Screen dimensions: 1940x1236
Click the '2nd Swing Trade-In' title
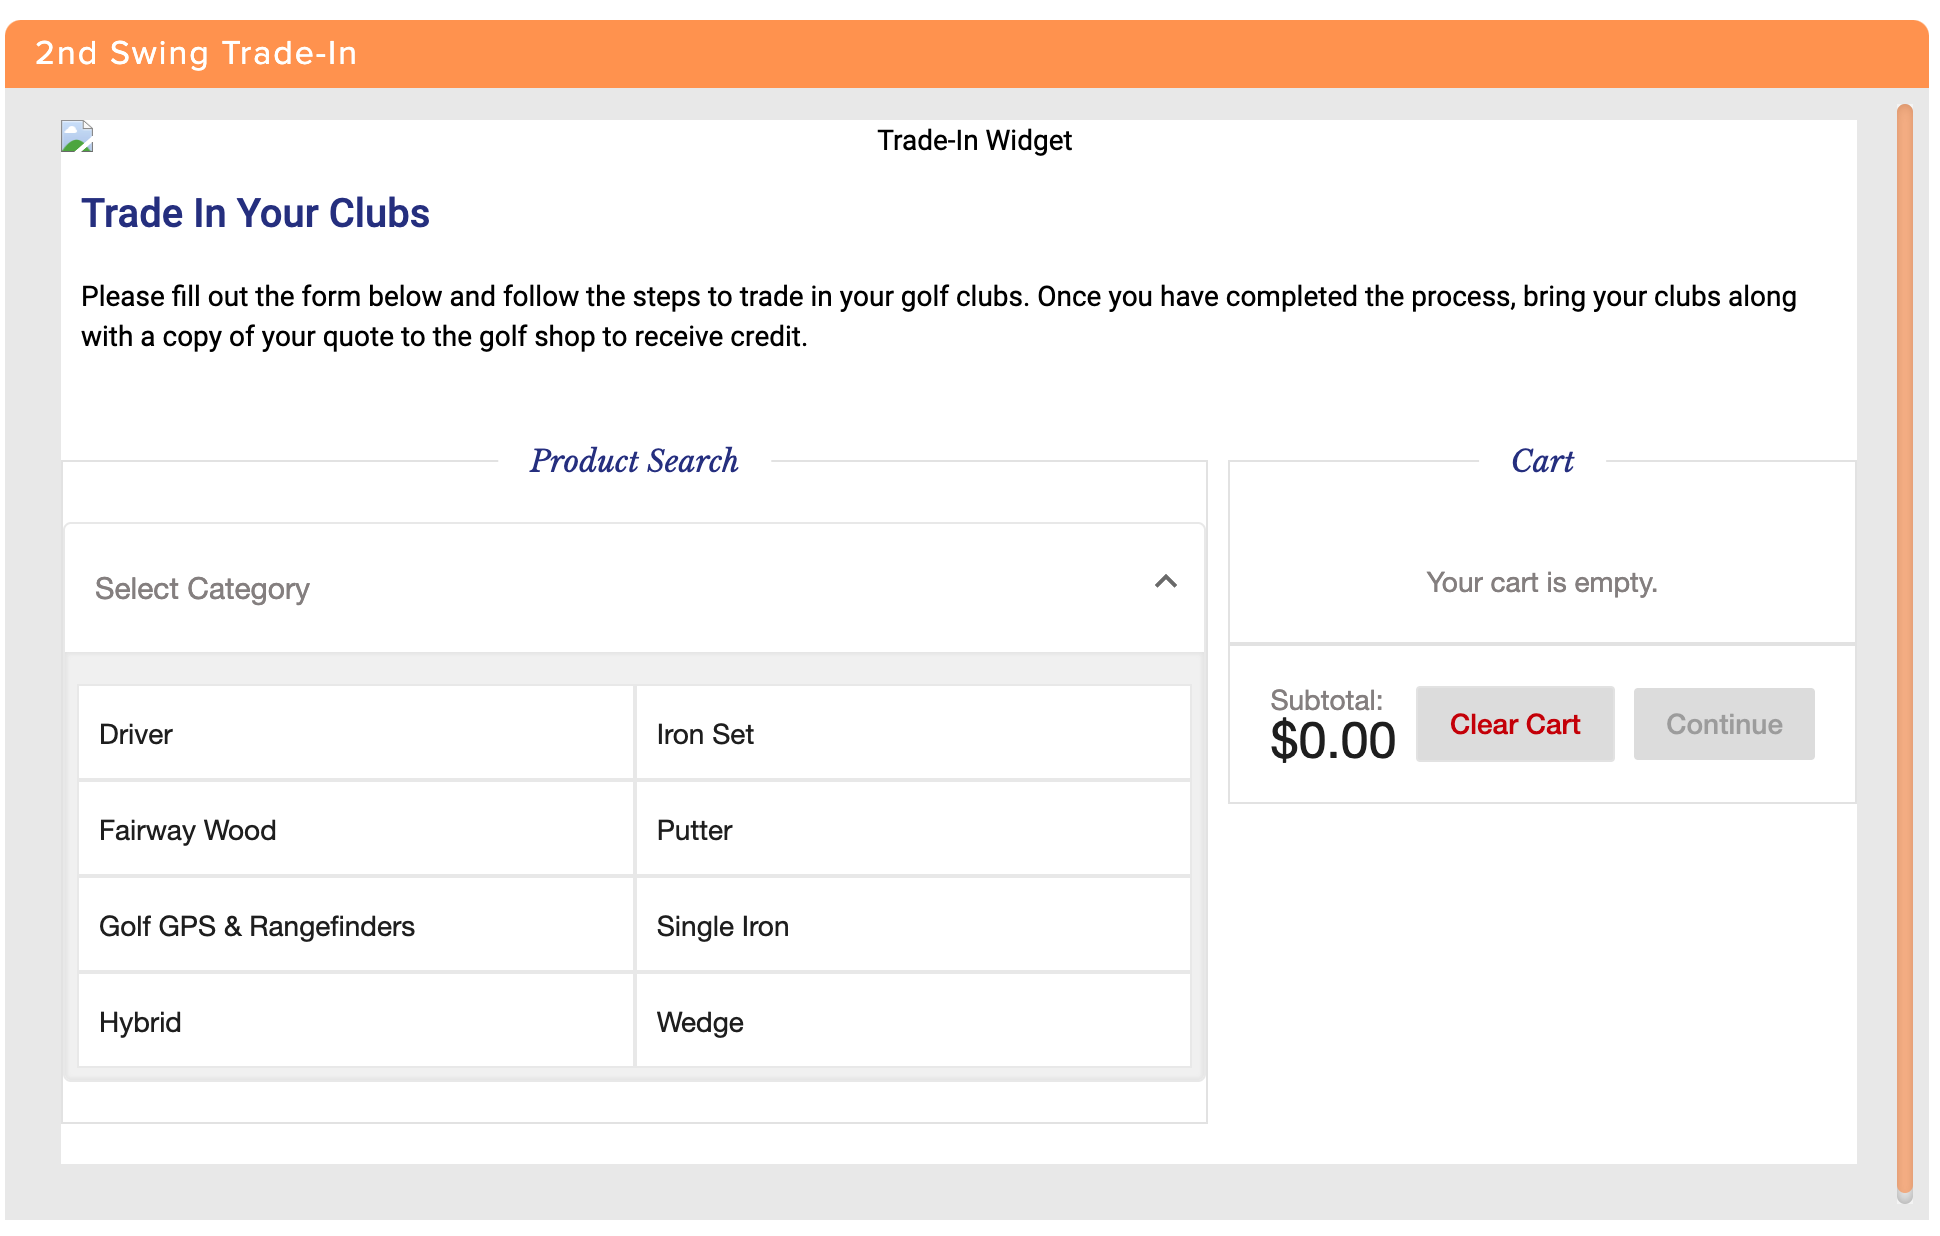point(196,53)
